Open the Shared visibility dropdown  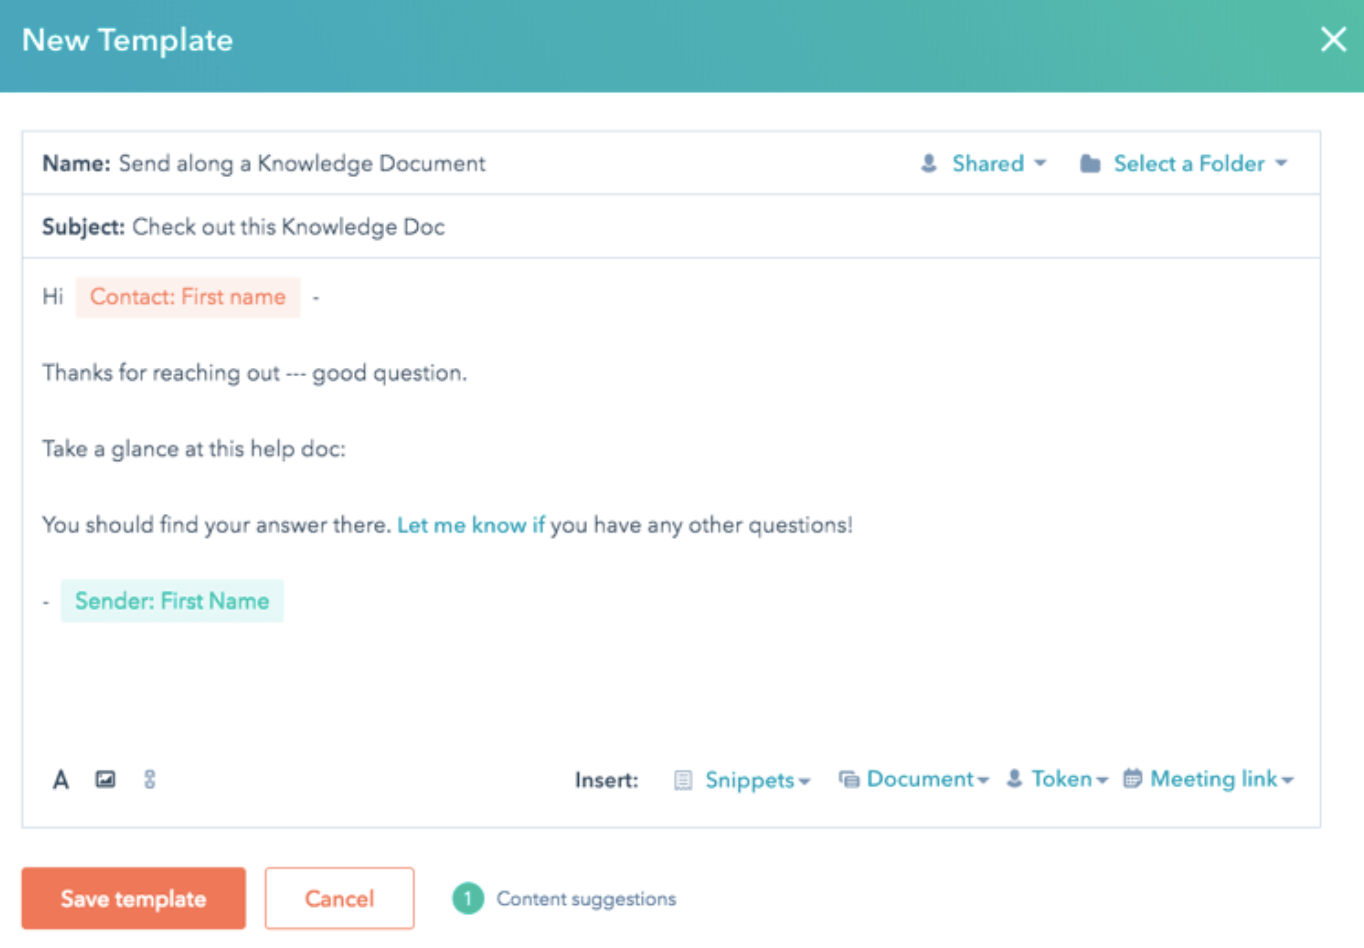988,163
